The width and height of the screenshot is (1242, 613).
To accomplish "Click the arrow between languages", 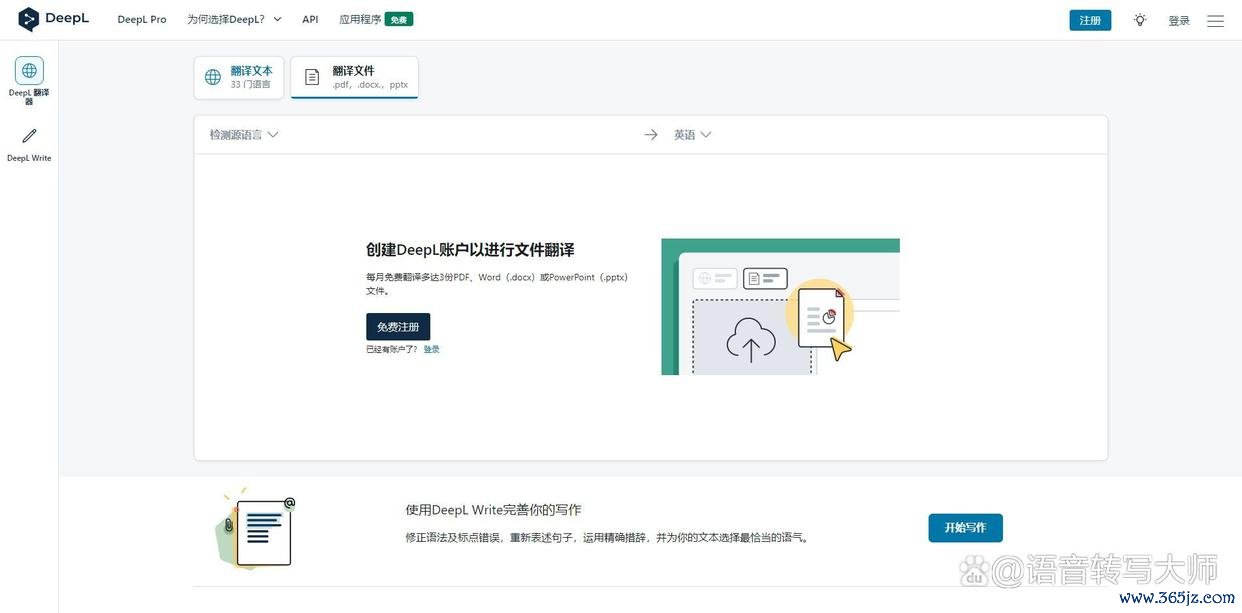I will pyautogui.click(x=651, y=135).
